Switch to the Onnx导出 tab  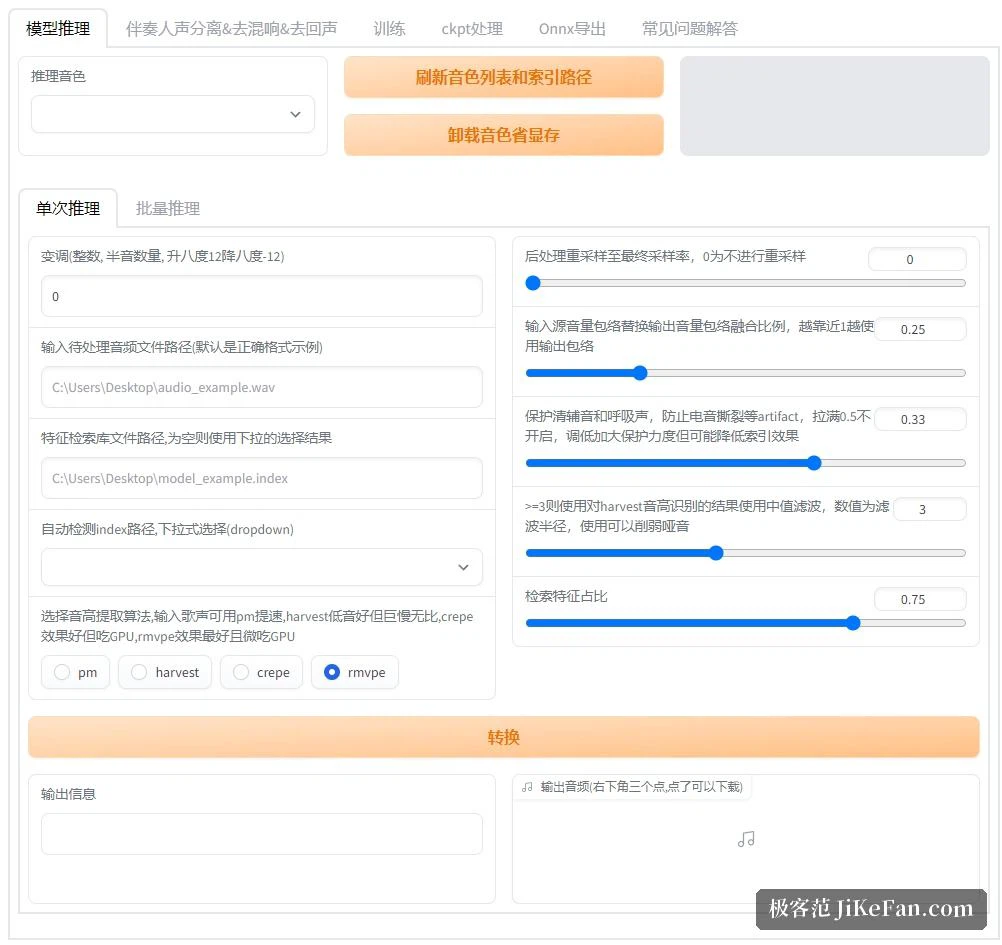(x=572, y=29)
